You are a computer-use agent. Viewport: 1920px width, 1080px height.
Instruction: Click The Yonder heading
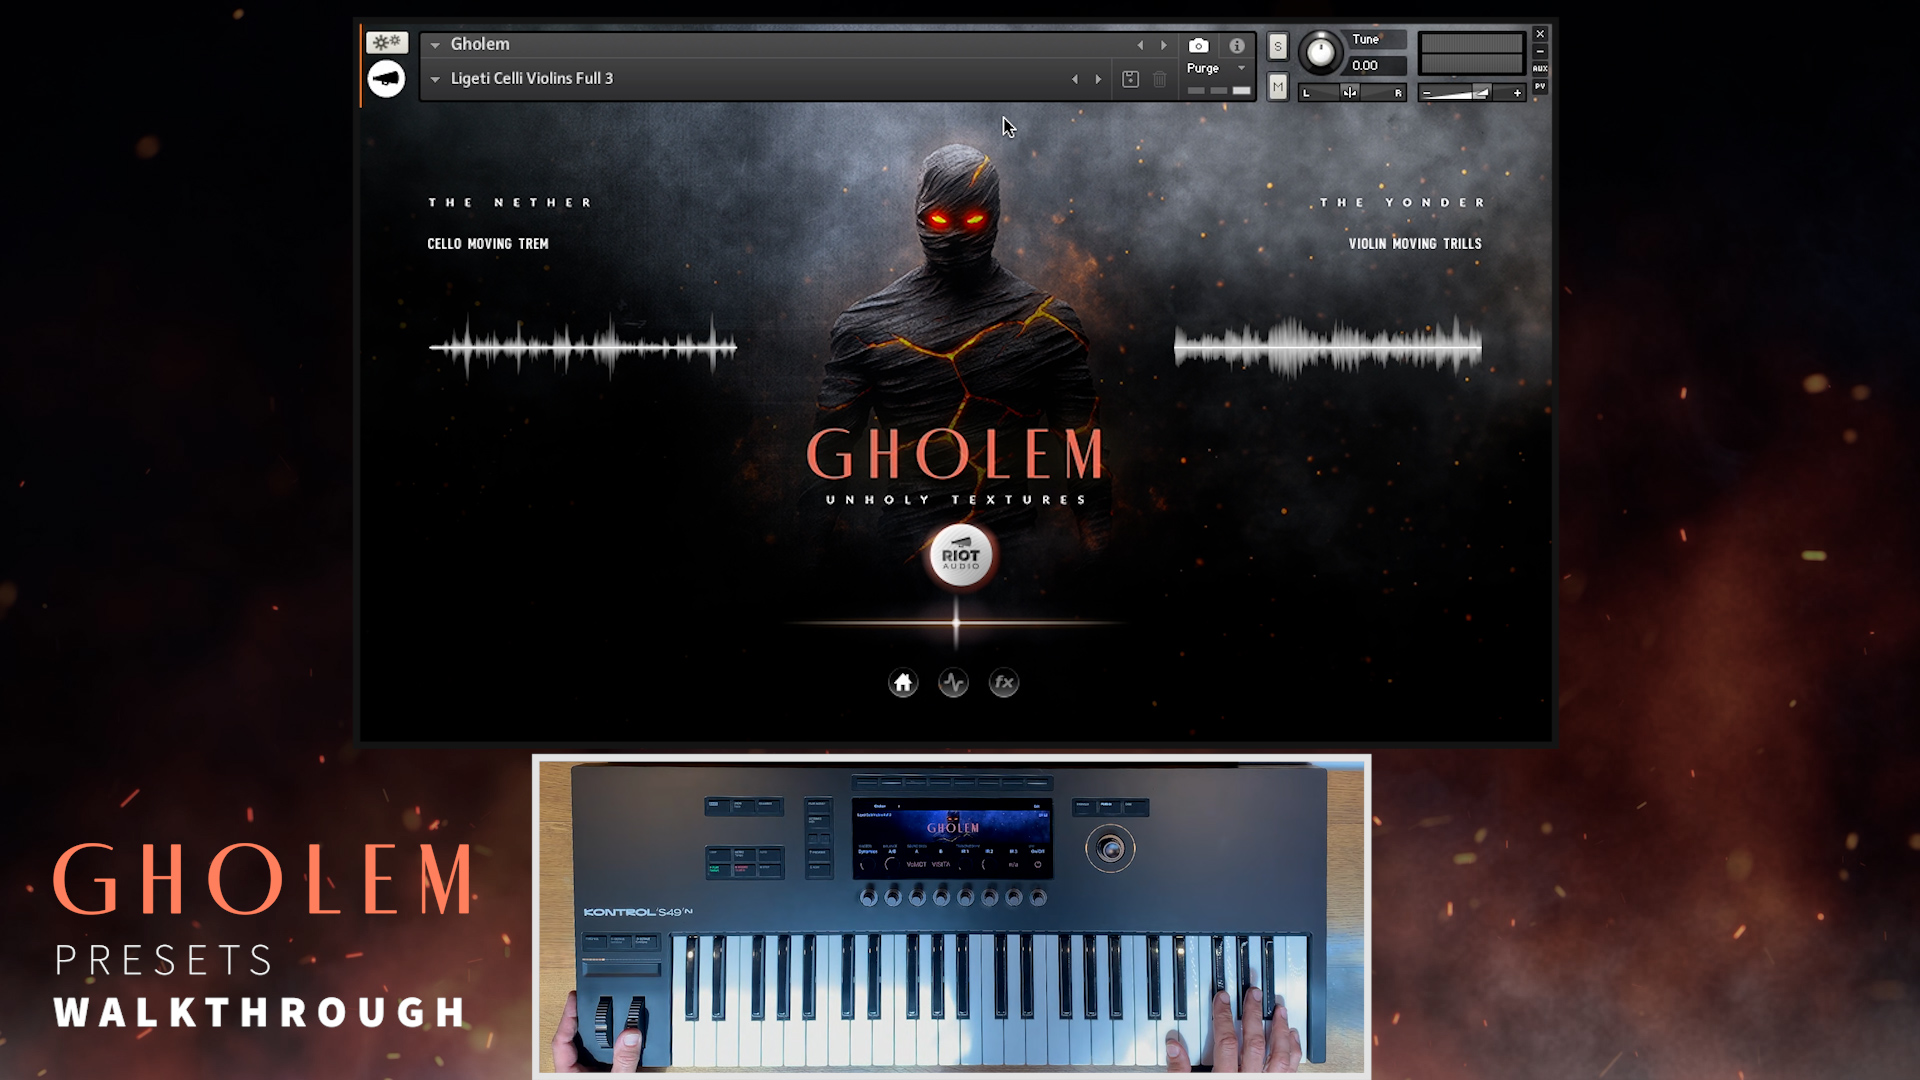1402,202
